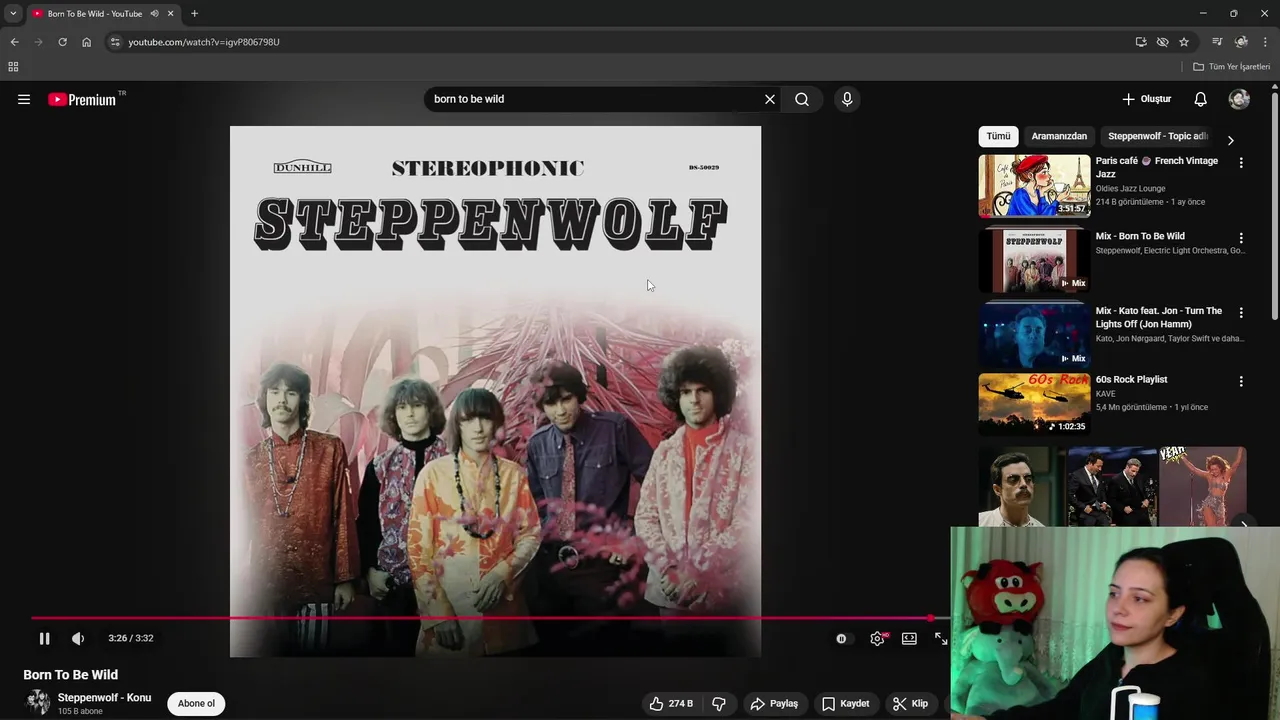Share the video using Paylaş

tap(774, 704)
